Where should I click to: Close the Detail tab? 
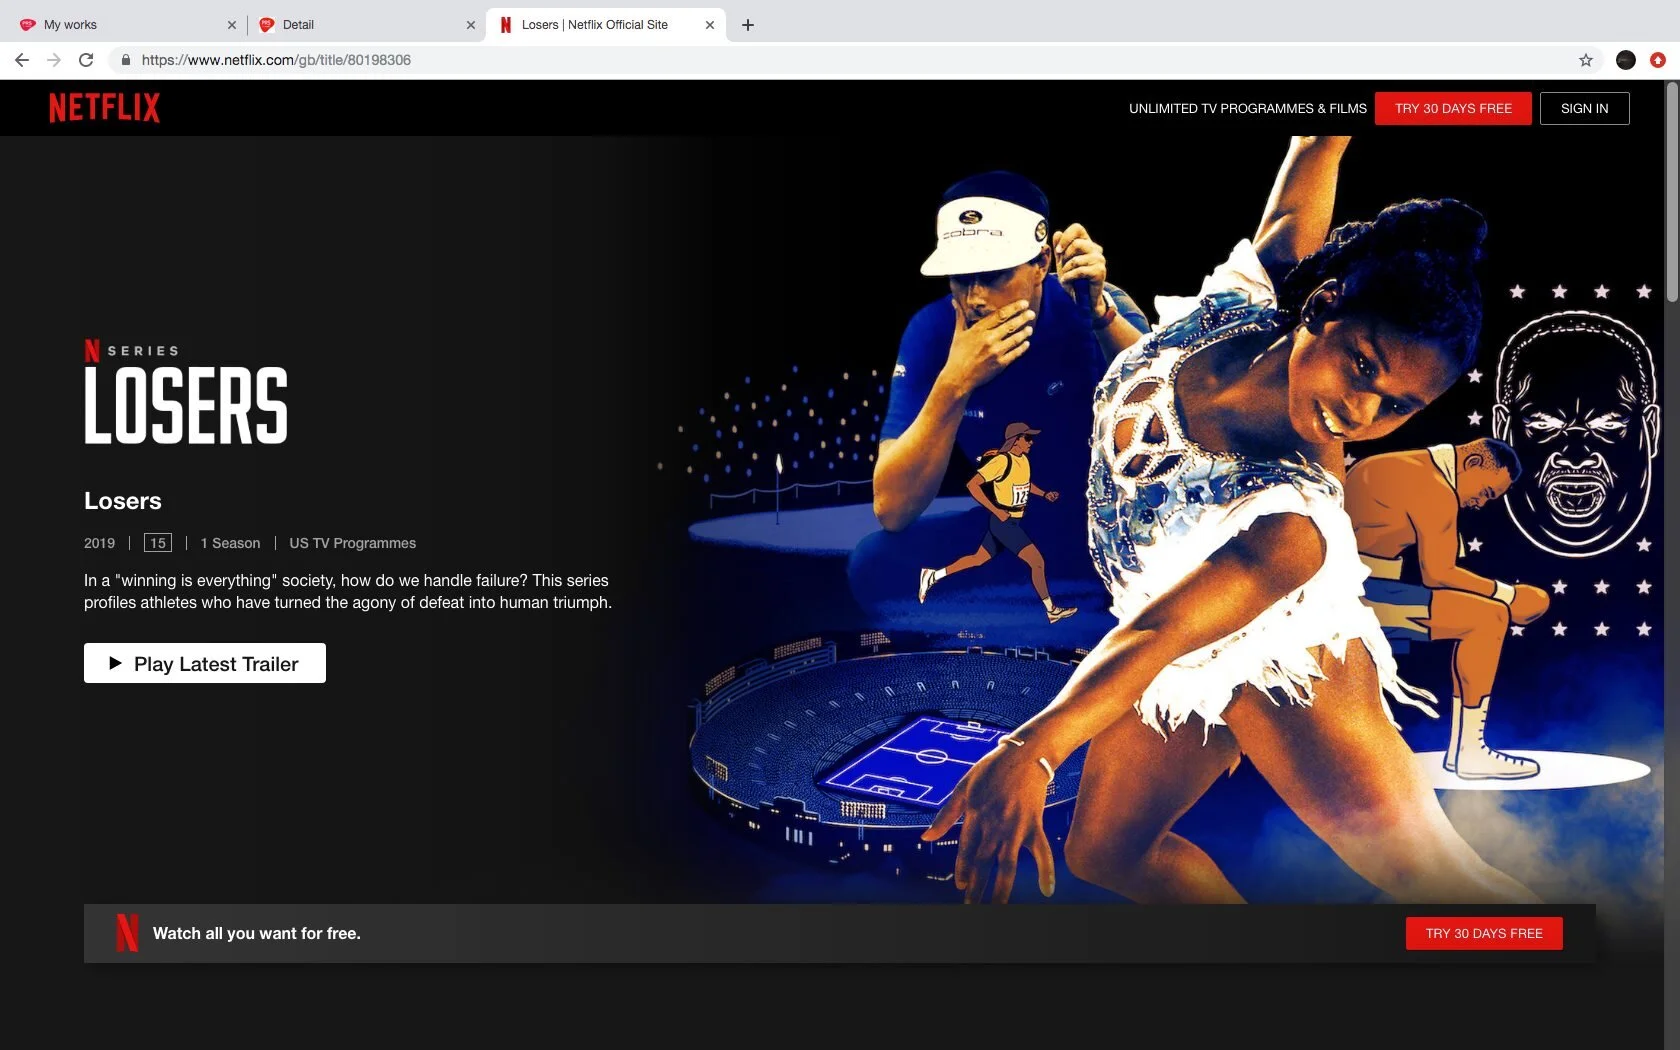471,25
